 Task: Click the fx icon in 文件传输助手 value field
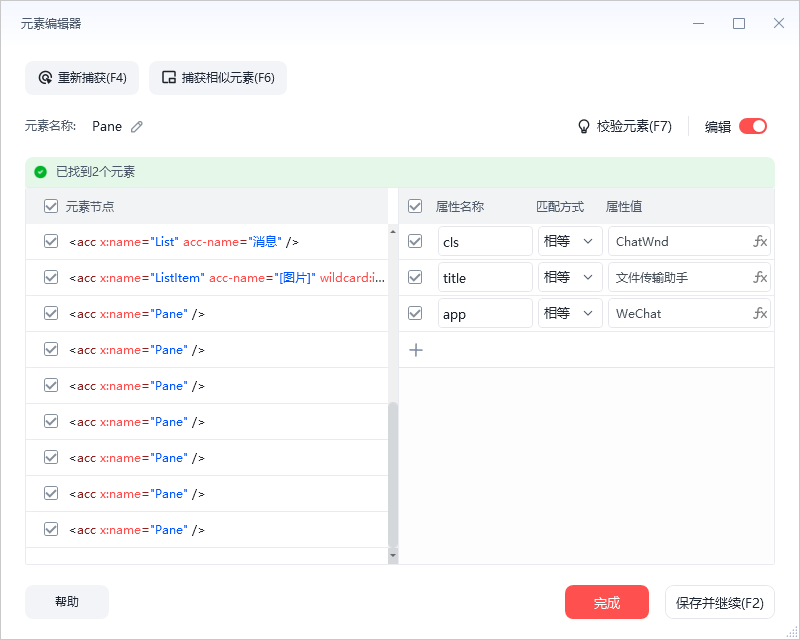[760, 277]
